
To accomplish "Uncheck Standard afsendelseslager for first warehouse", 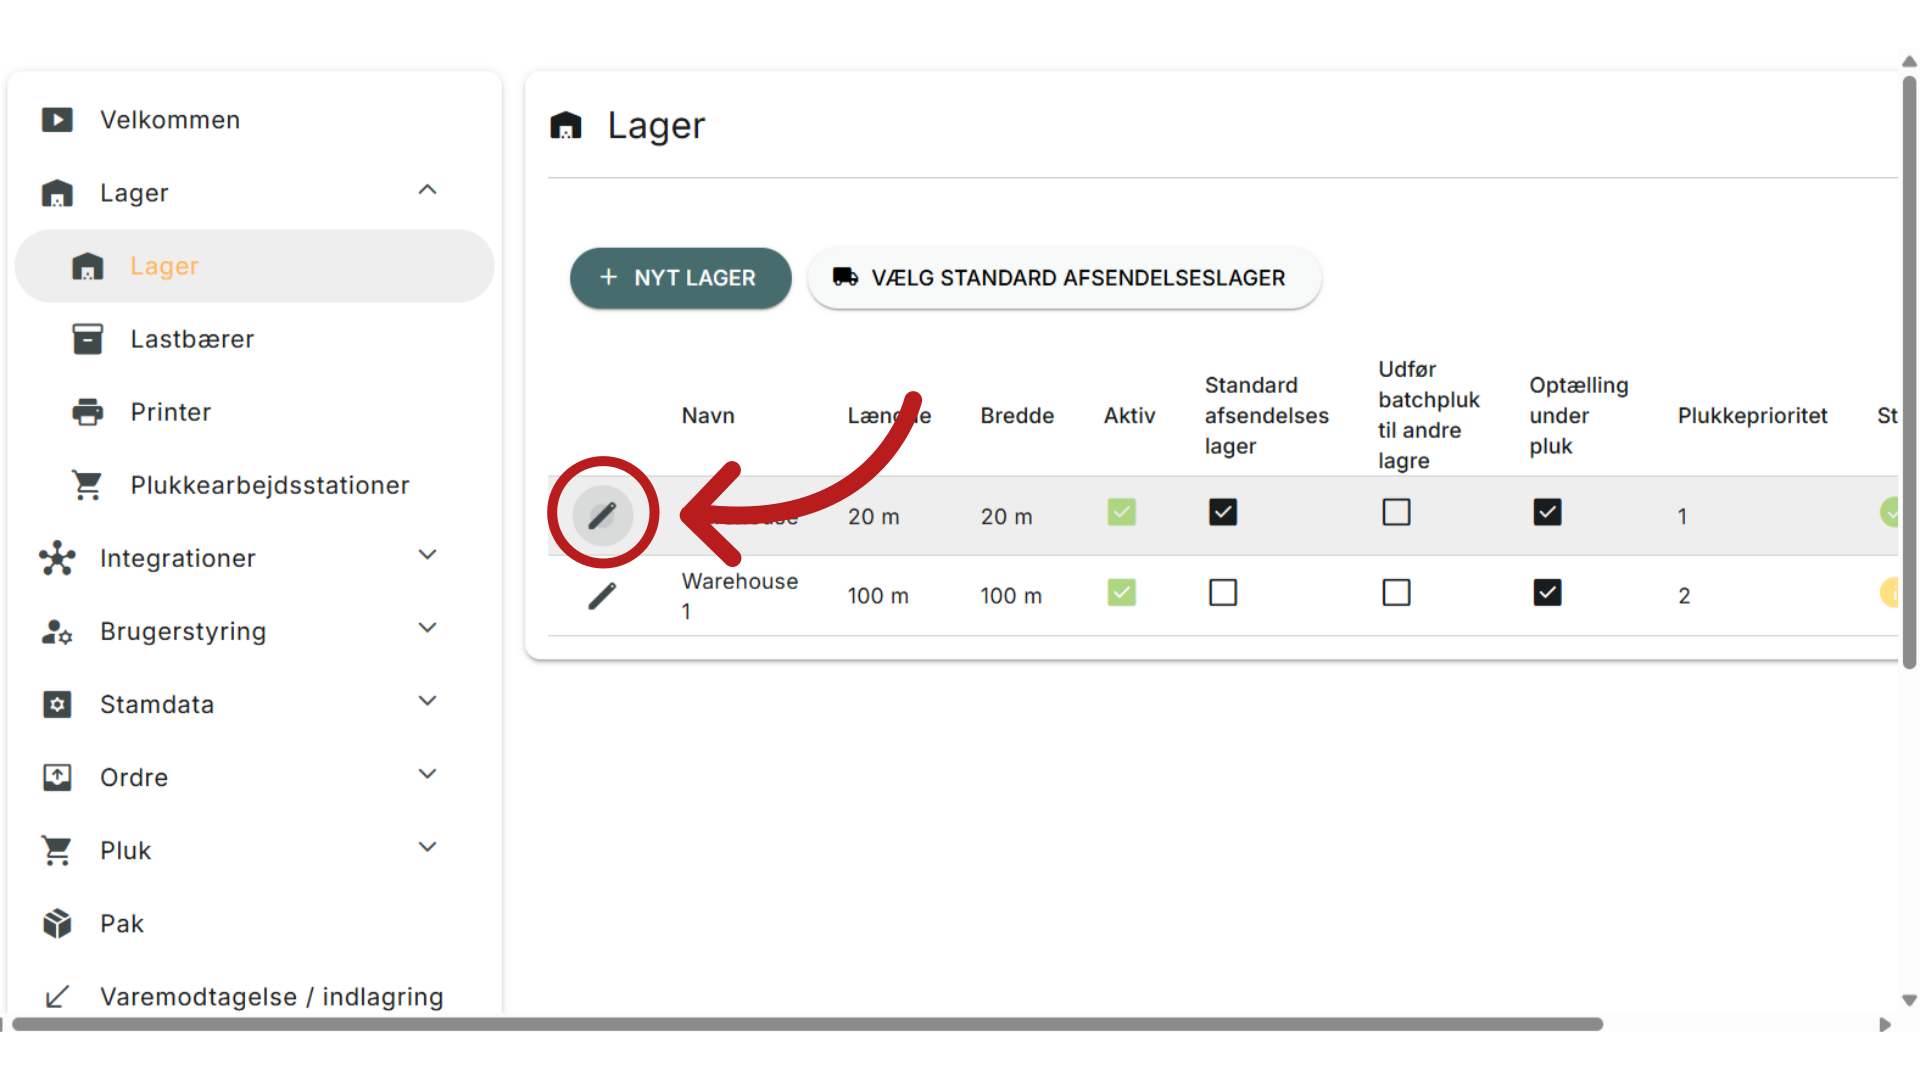I will tap(1222, 512).
